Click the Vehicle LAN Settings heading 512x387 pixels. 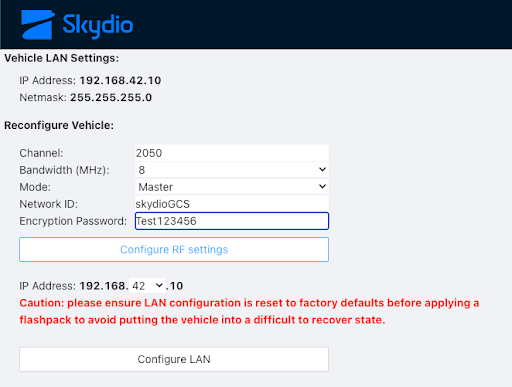[61, 58]
